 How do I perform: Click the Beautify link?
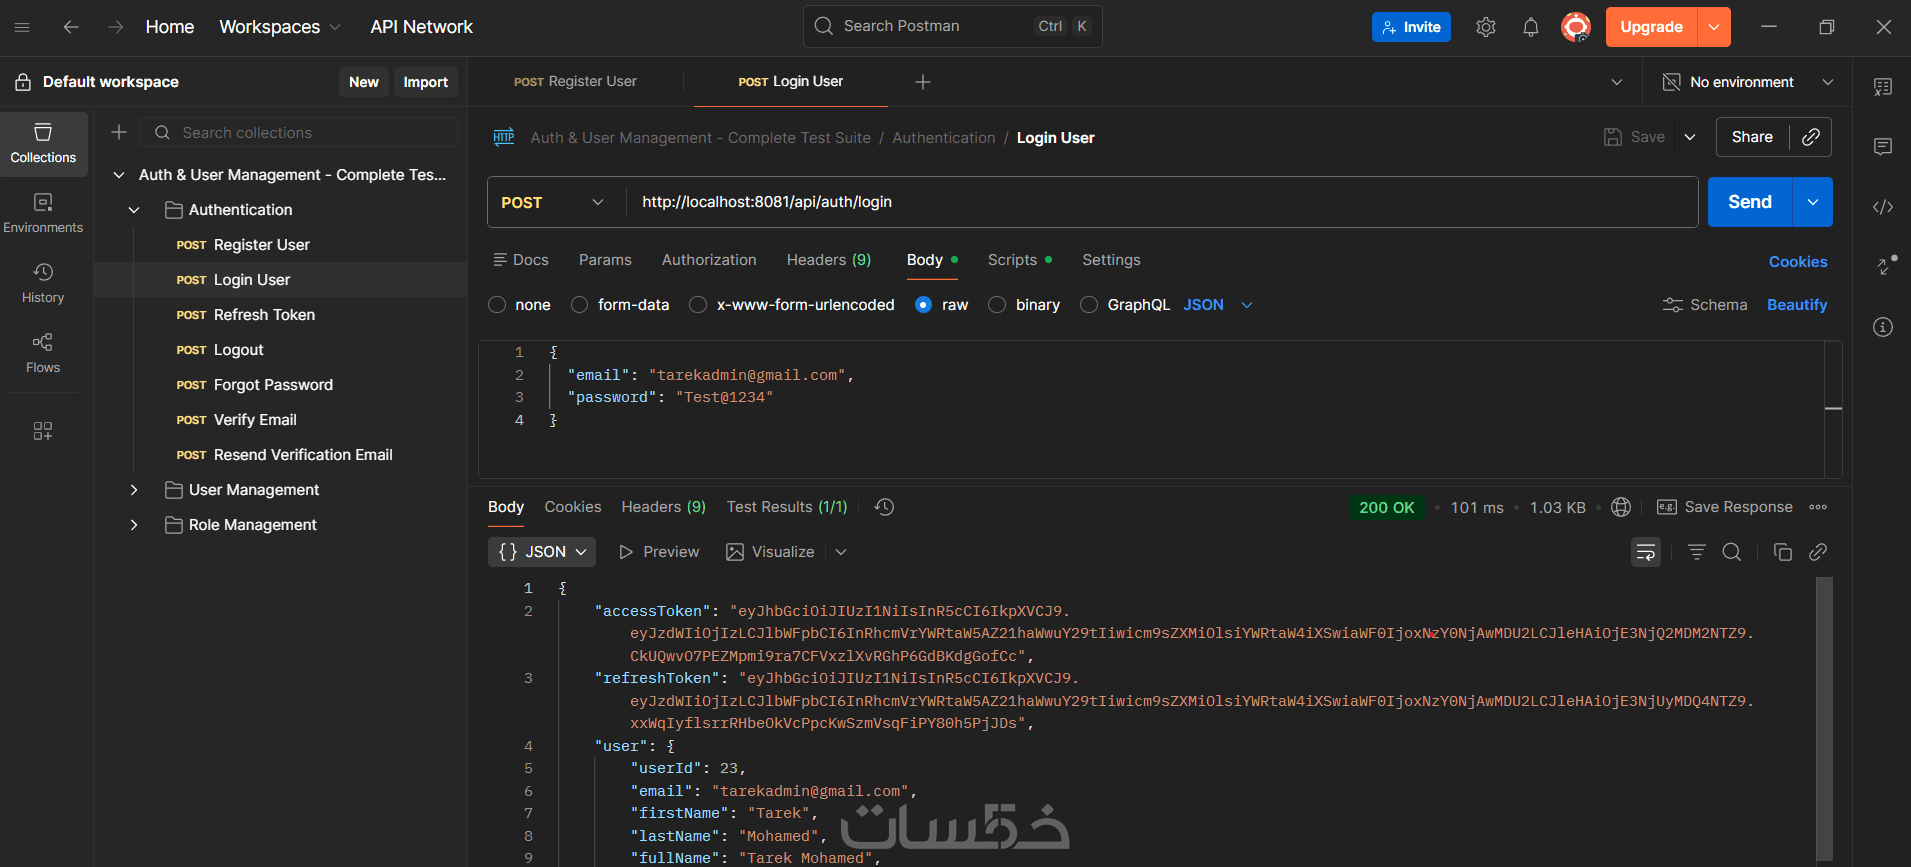[1797, 305]
